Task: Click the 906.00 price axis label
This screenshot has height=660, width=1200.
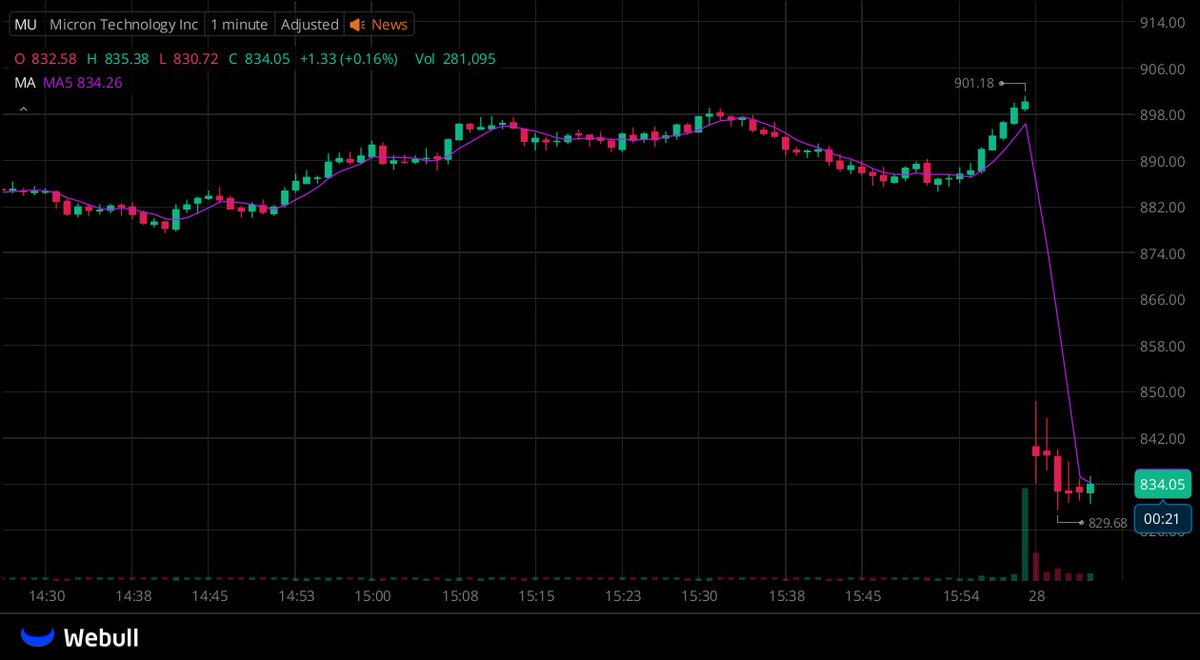Action: [1162, 68]
